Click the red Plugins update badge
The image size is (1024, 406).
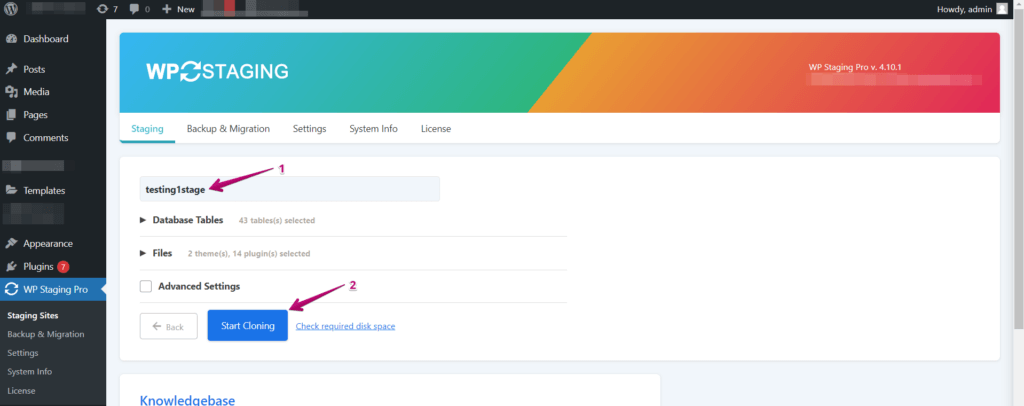point(63,266)
